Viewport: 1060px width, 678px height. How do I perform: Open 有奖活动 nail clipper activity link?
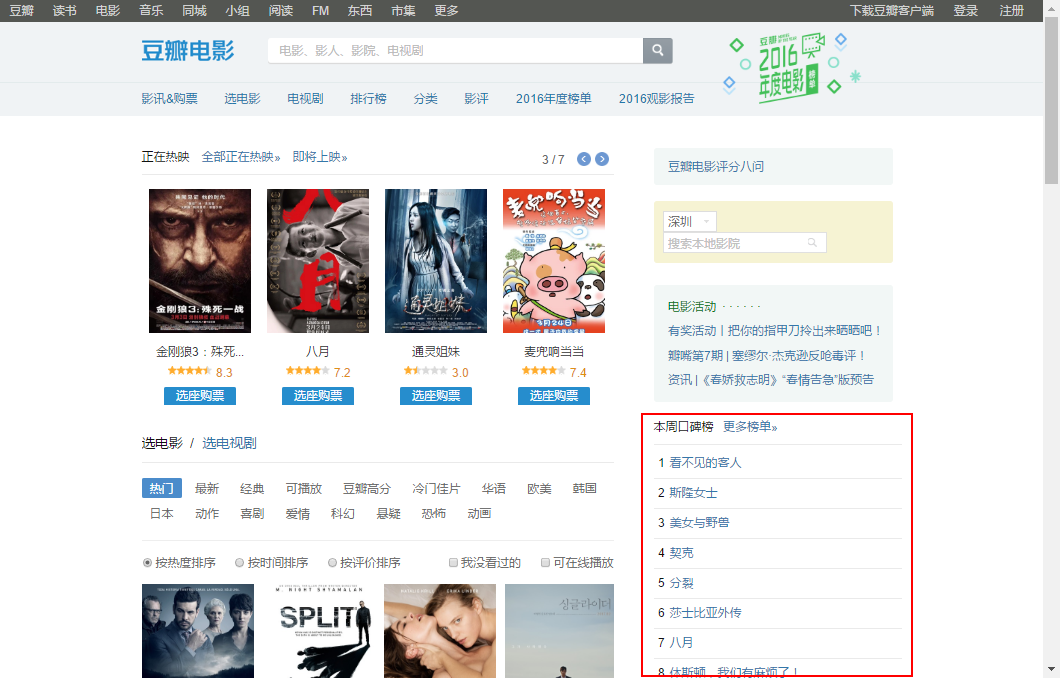point(775,331)
